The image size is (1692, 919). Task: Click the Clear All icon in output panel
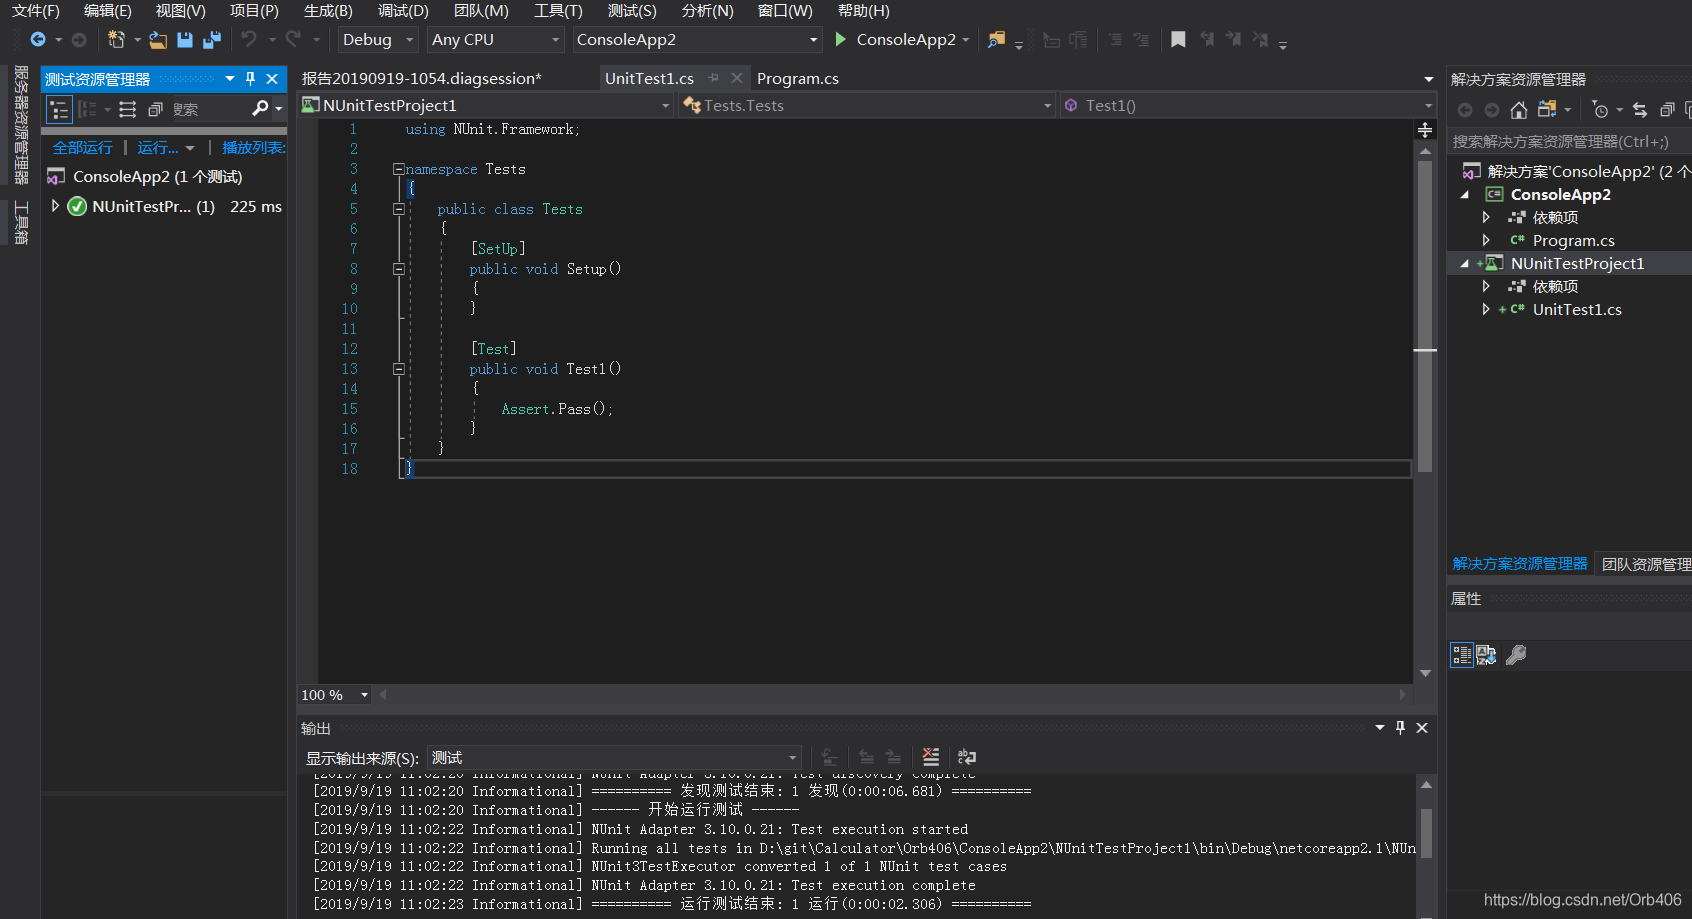point(930,757)
